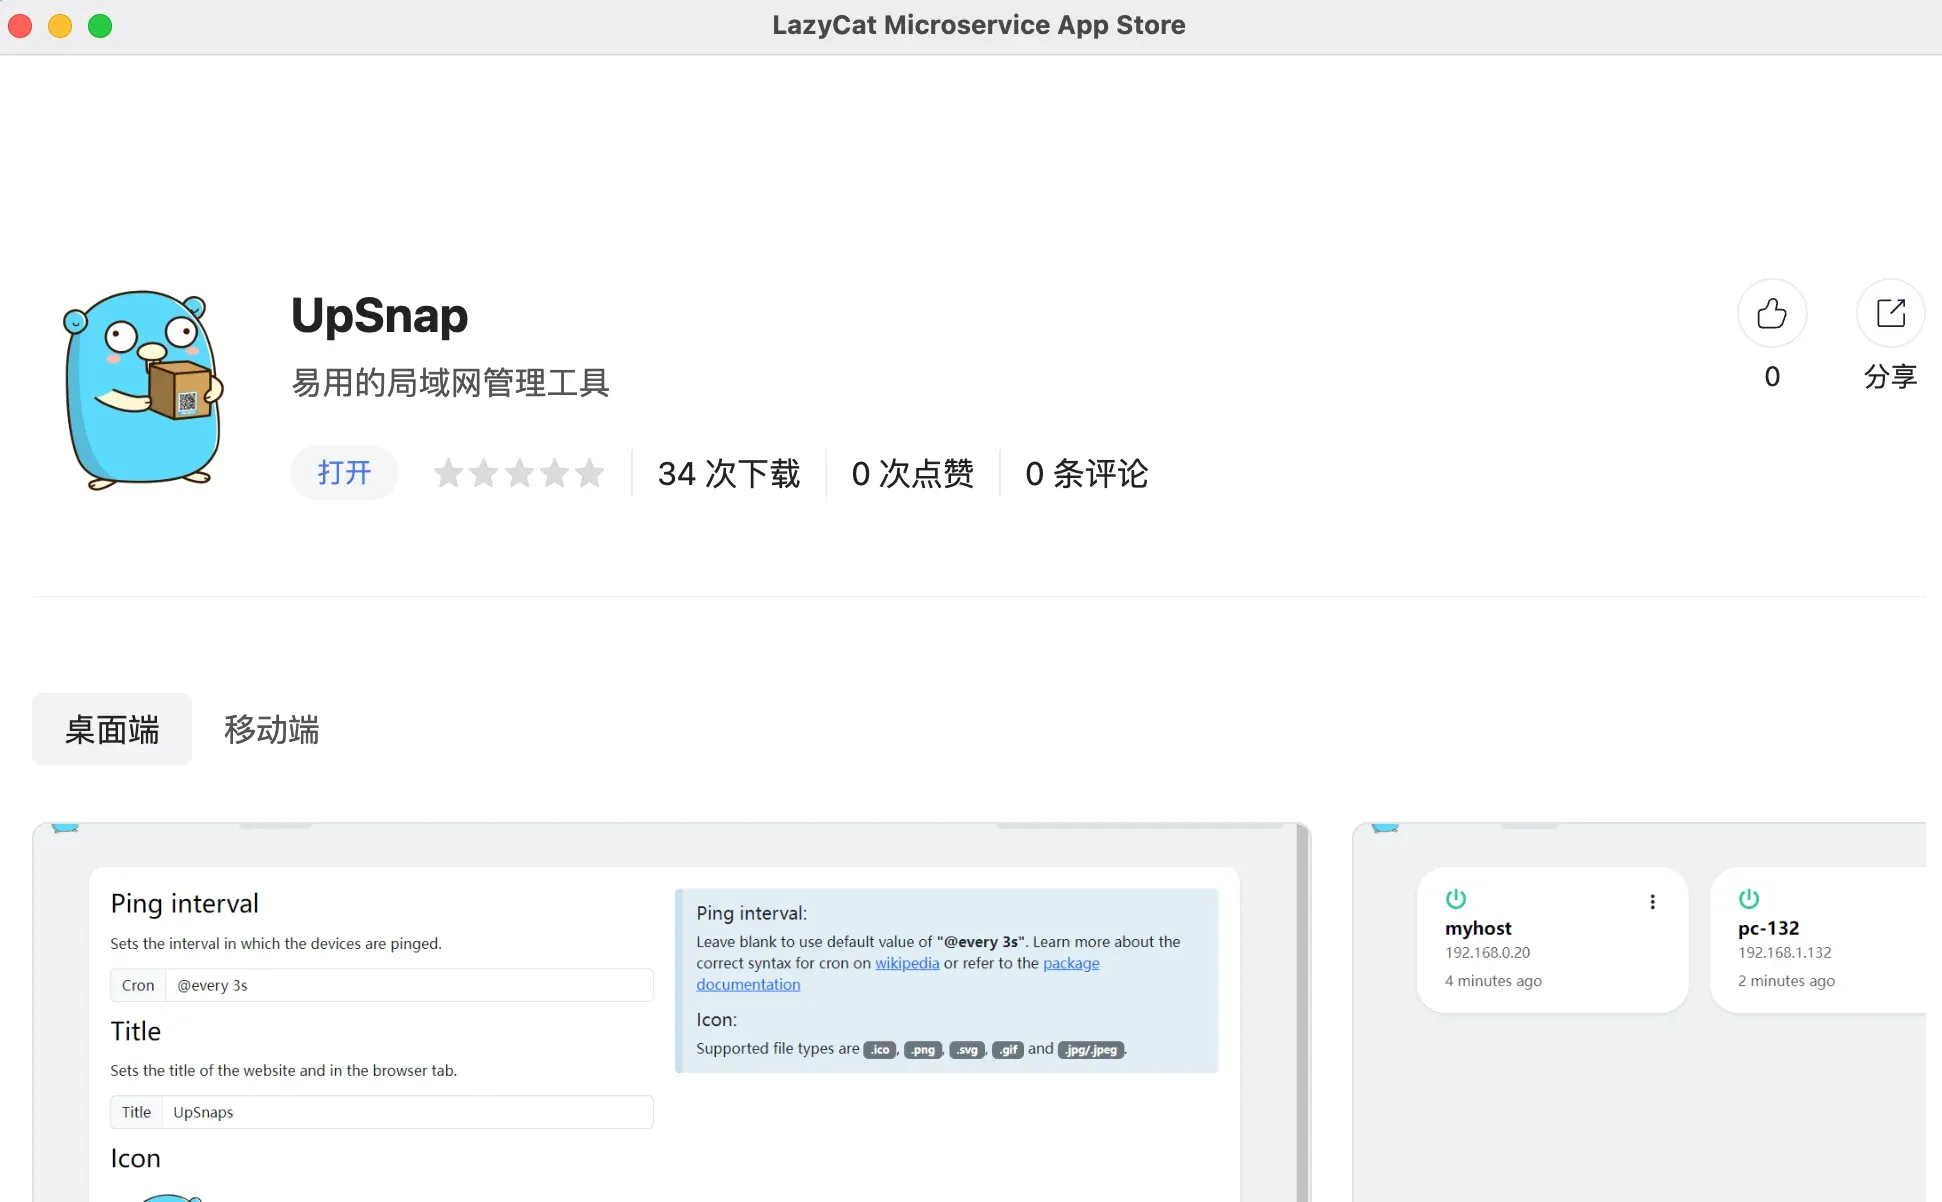Click the fourth rating star
Image resolution: width=1942 pixels, height=1202 pixels.
coord(554,473)
